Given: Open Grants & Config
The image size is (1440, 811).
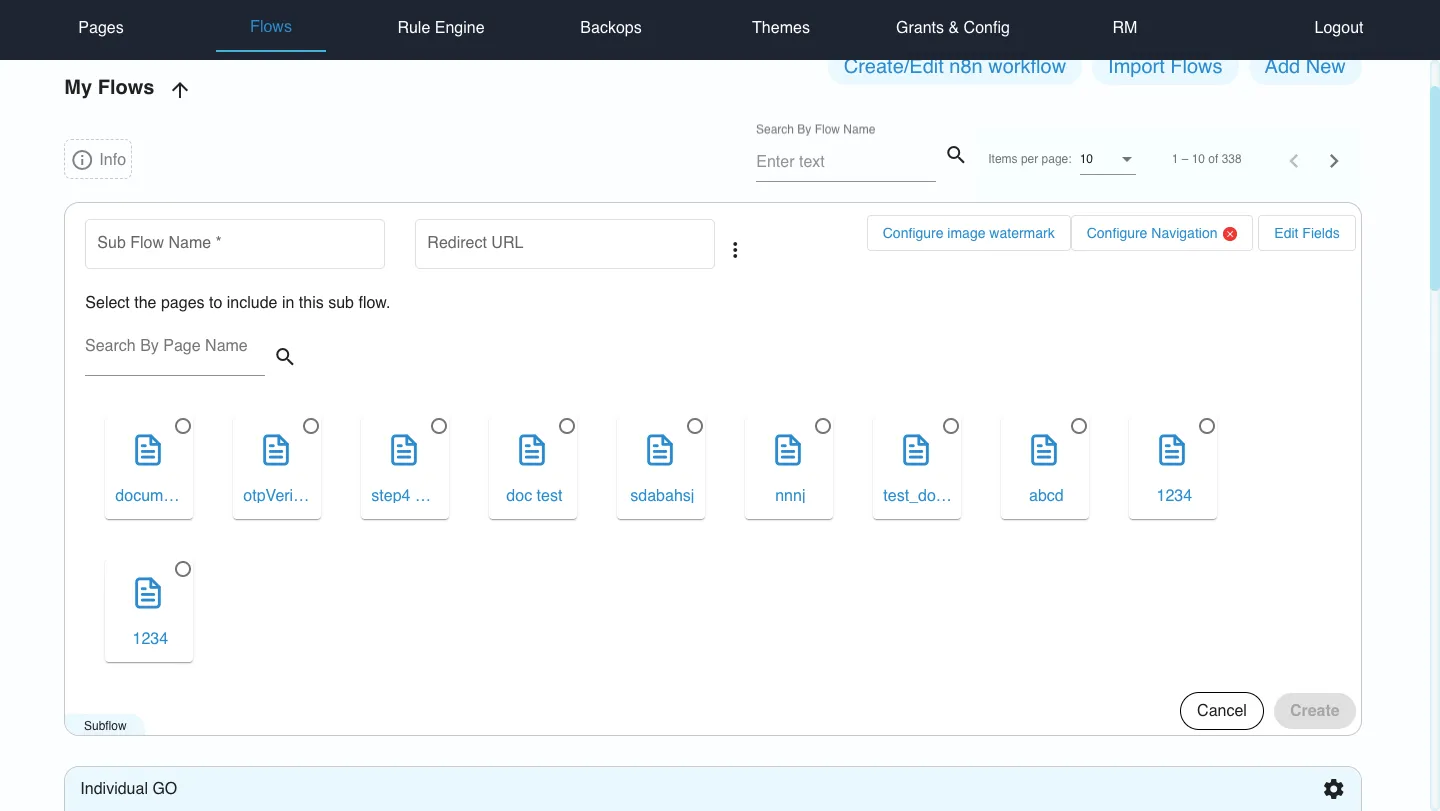Looking at the screenshot, I should (953, 28).
